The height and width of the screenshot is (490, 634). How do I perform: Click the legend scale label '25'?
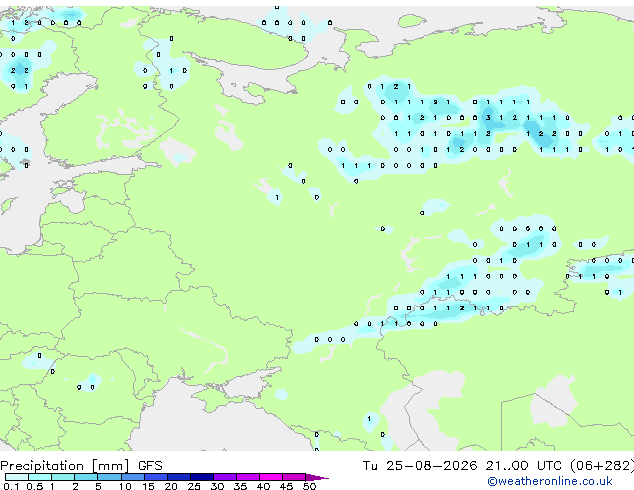pos(194,486)
